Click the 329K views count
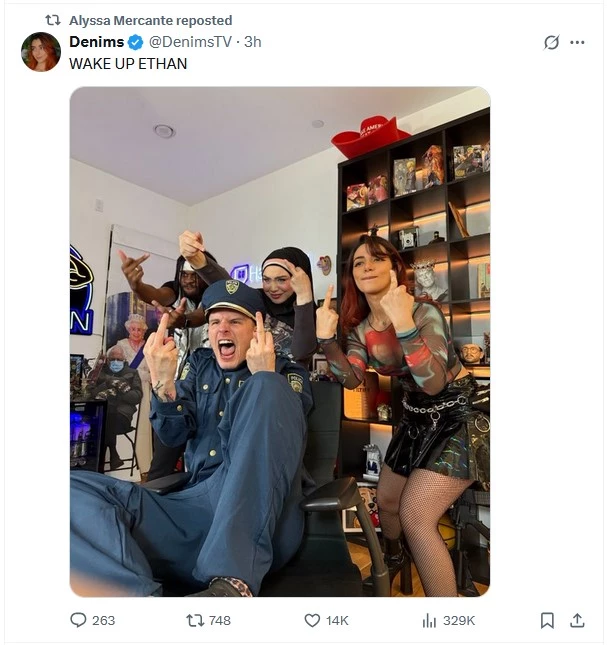The width and height of the screenshot is (607, 645). pos(459,620)
